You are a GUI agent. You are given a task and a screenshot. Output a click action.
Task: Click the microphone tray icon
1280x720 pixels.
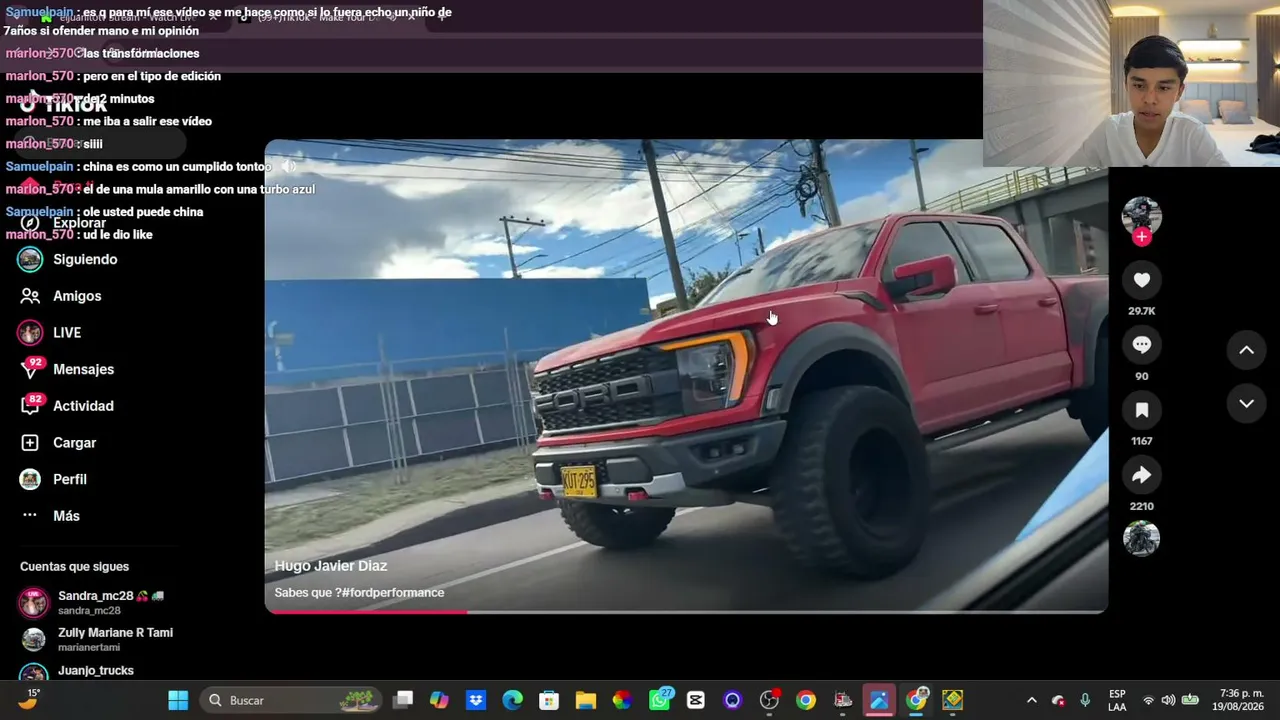pos(1085,700)
